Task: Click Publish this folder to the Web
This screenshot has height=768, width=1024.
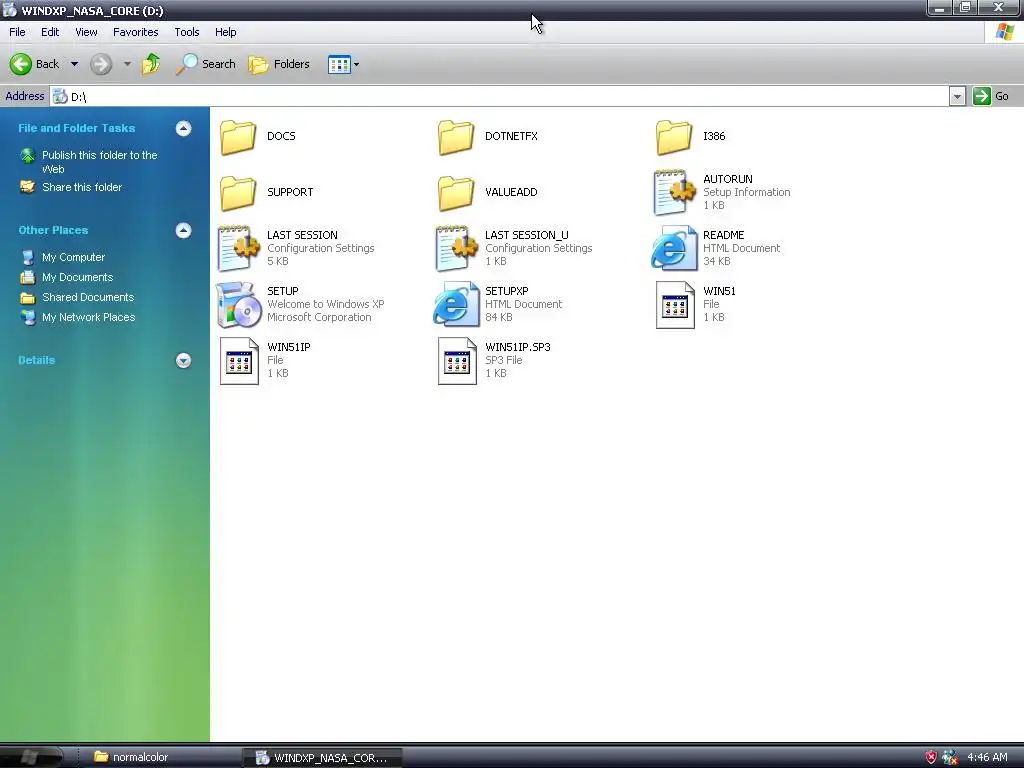Action: [99, 162]
